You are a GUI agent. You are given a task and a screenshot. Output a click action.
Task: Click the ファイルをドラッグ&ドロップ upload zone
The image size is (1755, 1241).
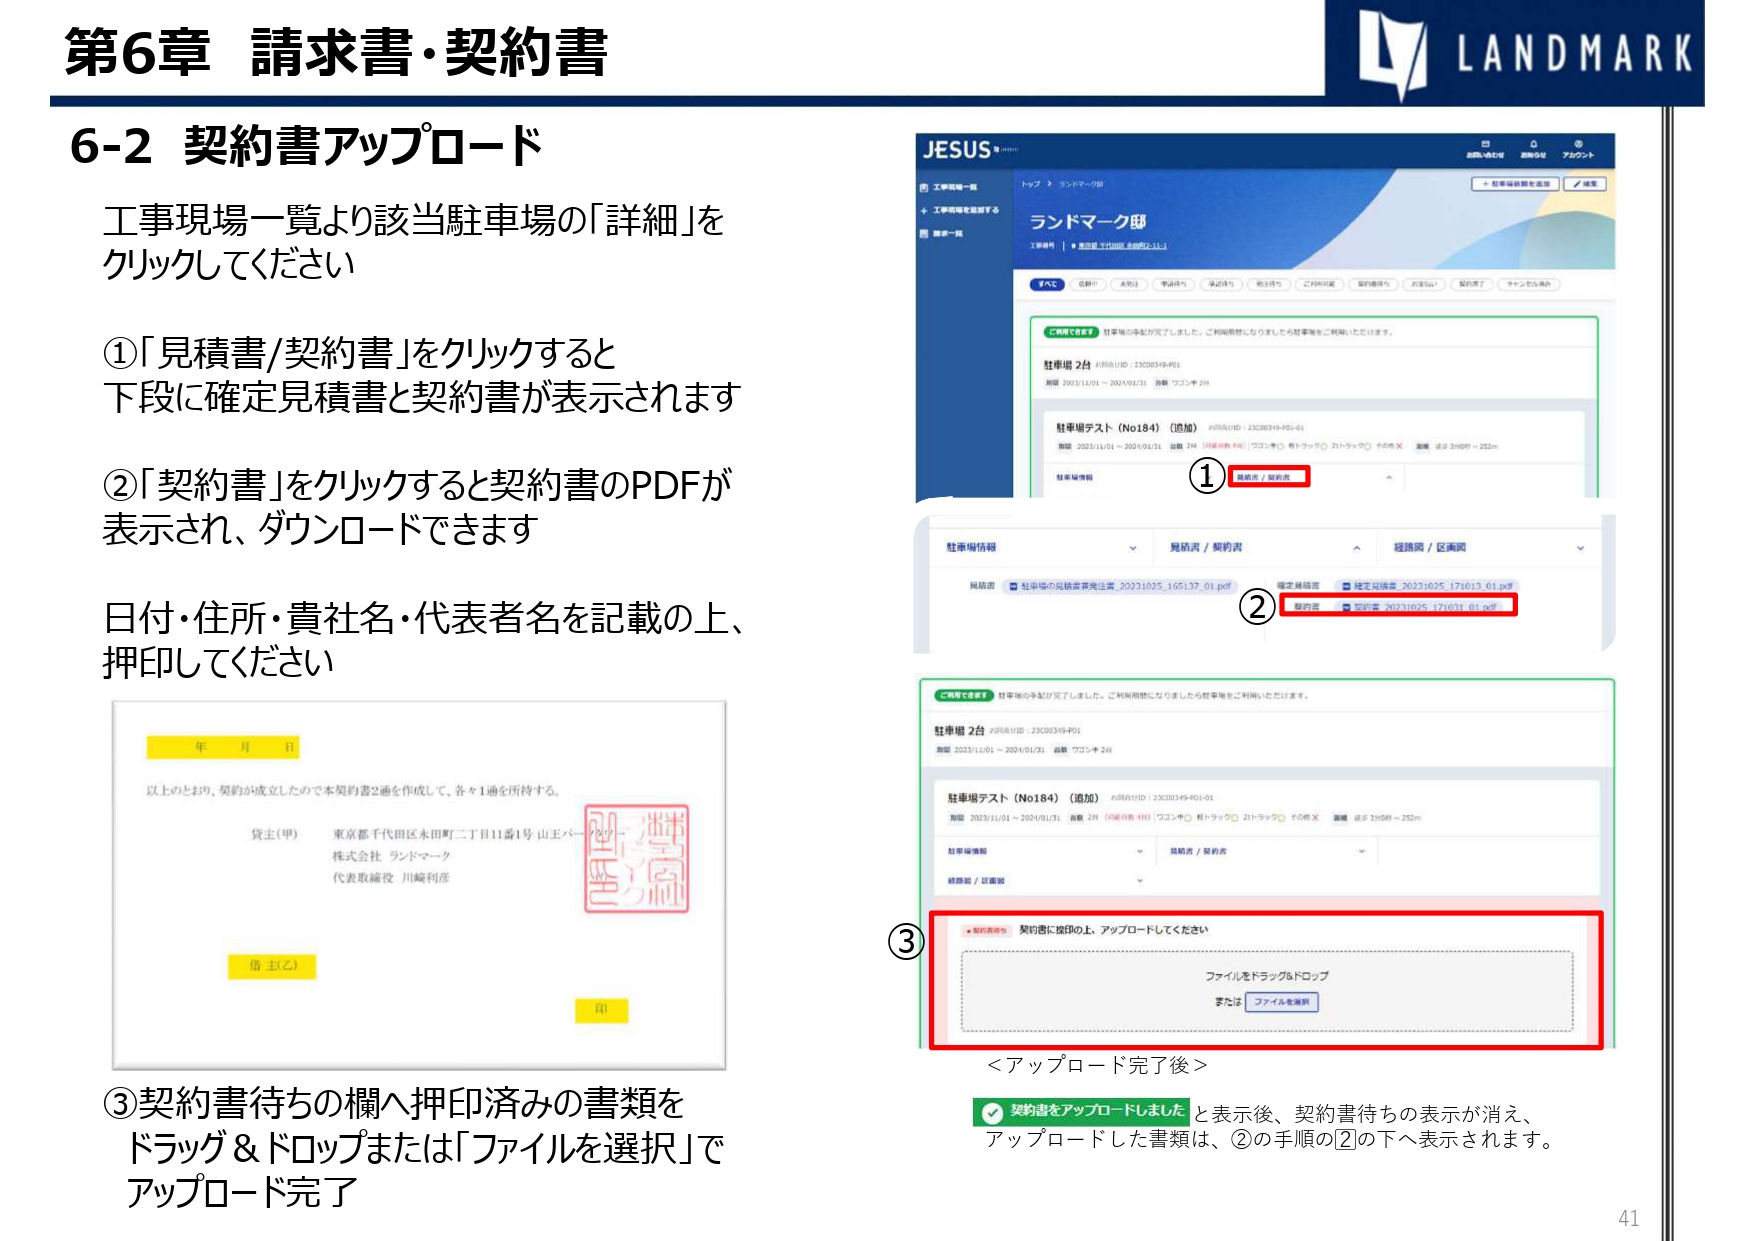click(x=1267, y=990)
